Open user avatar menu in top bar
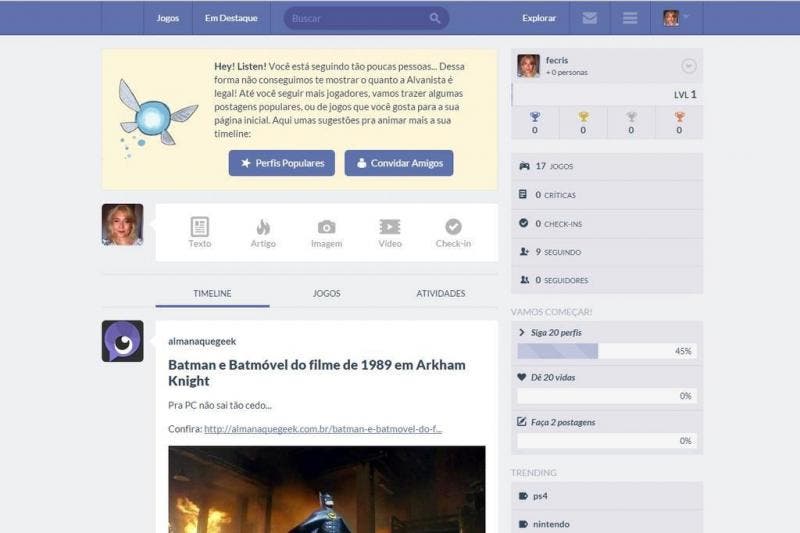This screenshot has height=533, width=800. pyautogui.click(x=676, y=18)
